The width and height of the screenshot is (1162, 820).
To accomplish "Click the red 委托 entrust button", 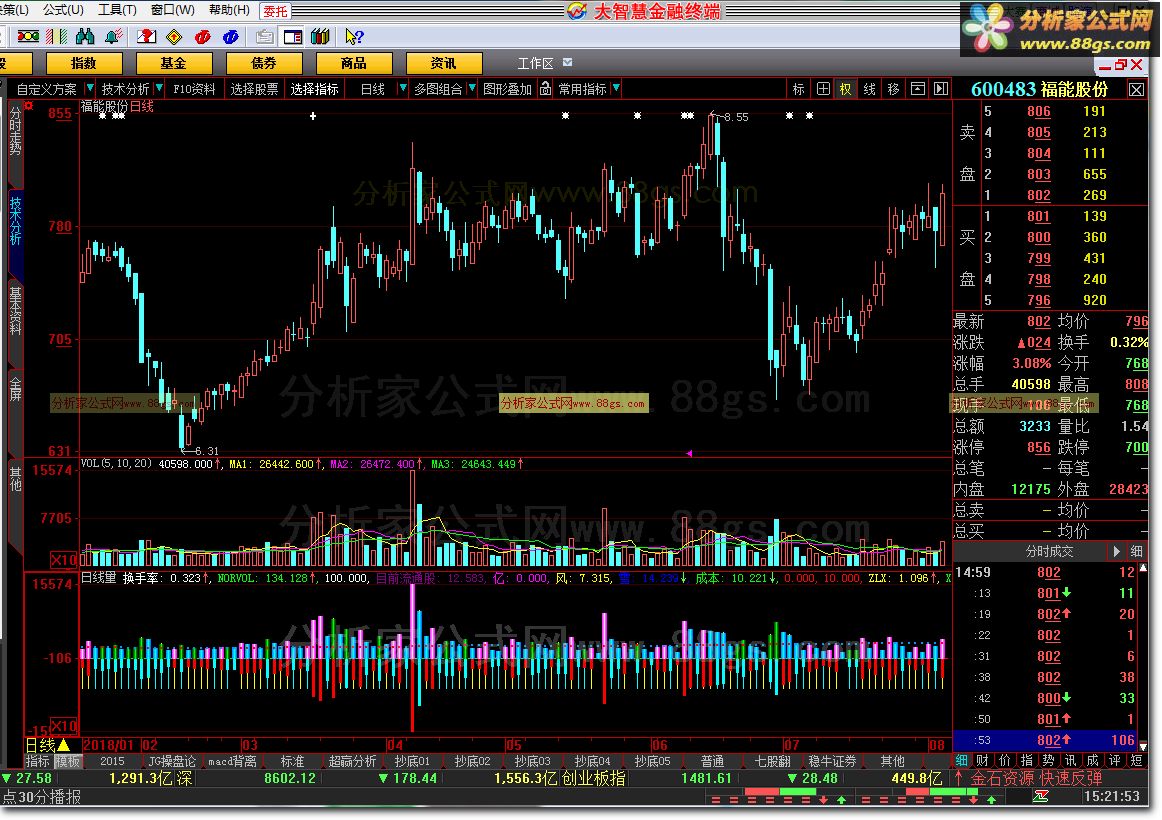I will click(x=275, y=11).
